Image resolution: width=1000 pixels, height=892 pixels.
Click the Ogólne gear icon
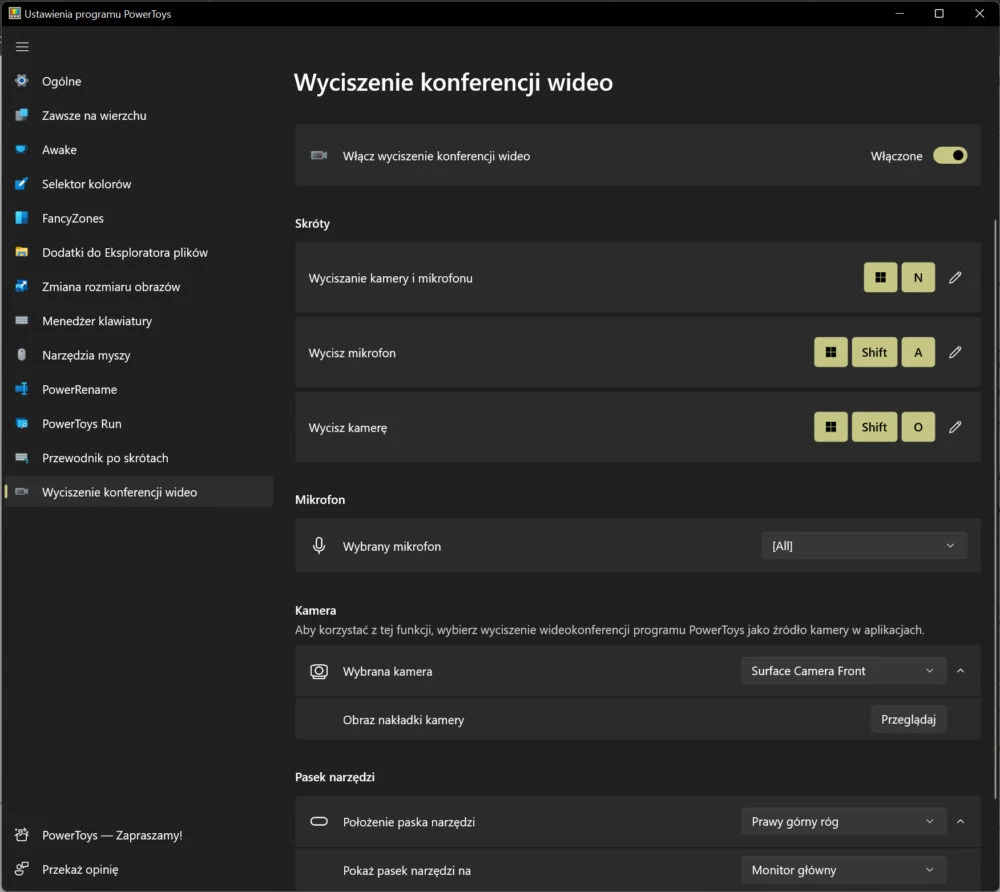click(x=22, y=81)
